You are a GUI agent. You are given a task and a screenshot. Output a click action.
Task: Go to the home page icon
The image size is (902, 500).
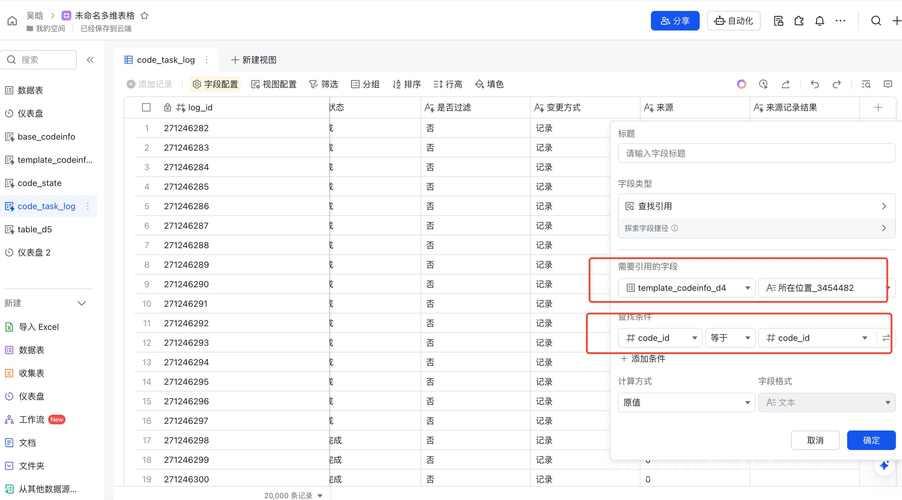point(12,21)
